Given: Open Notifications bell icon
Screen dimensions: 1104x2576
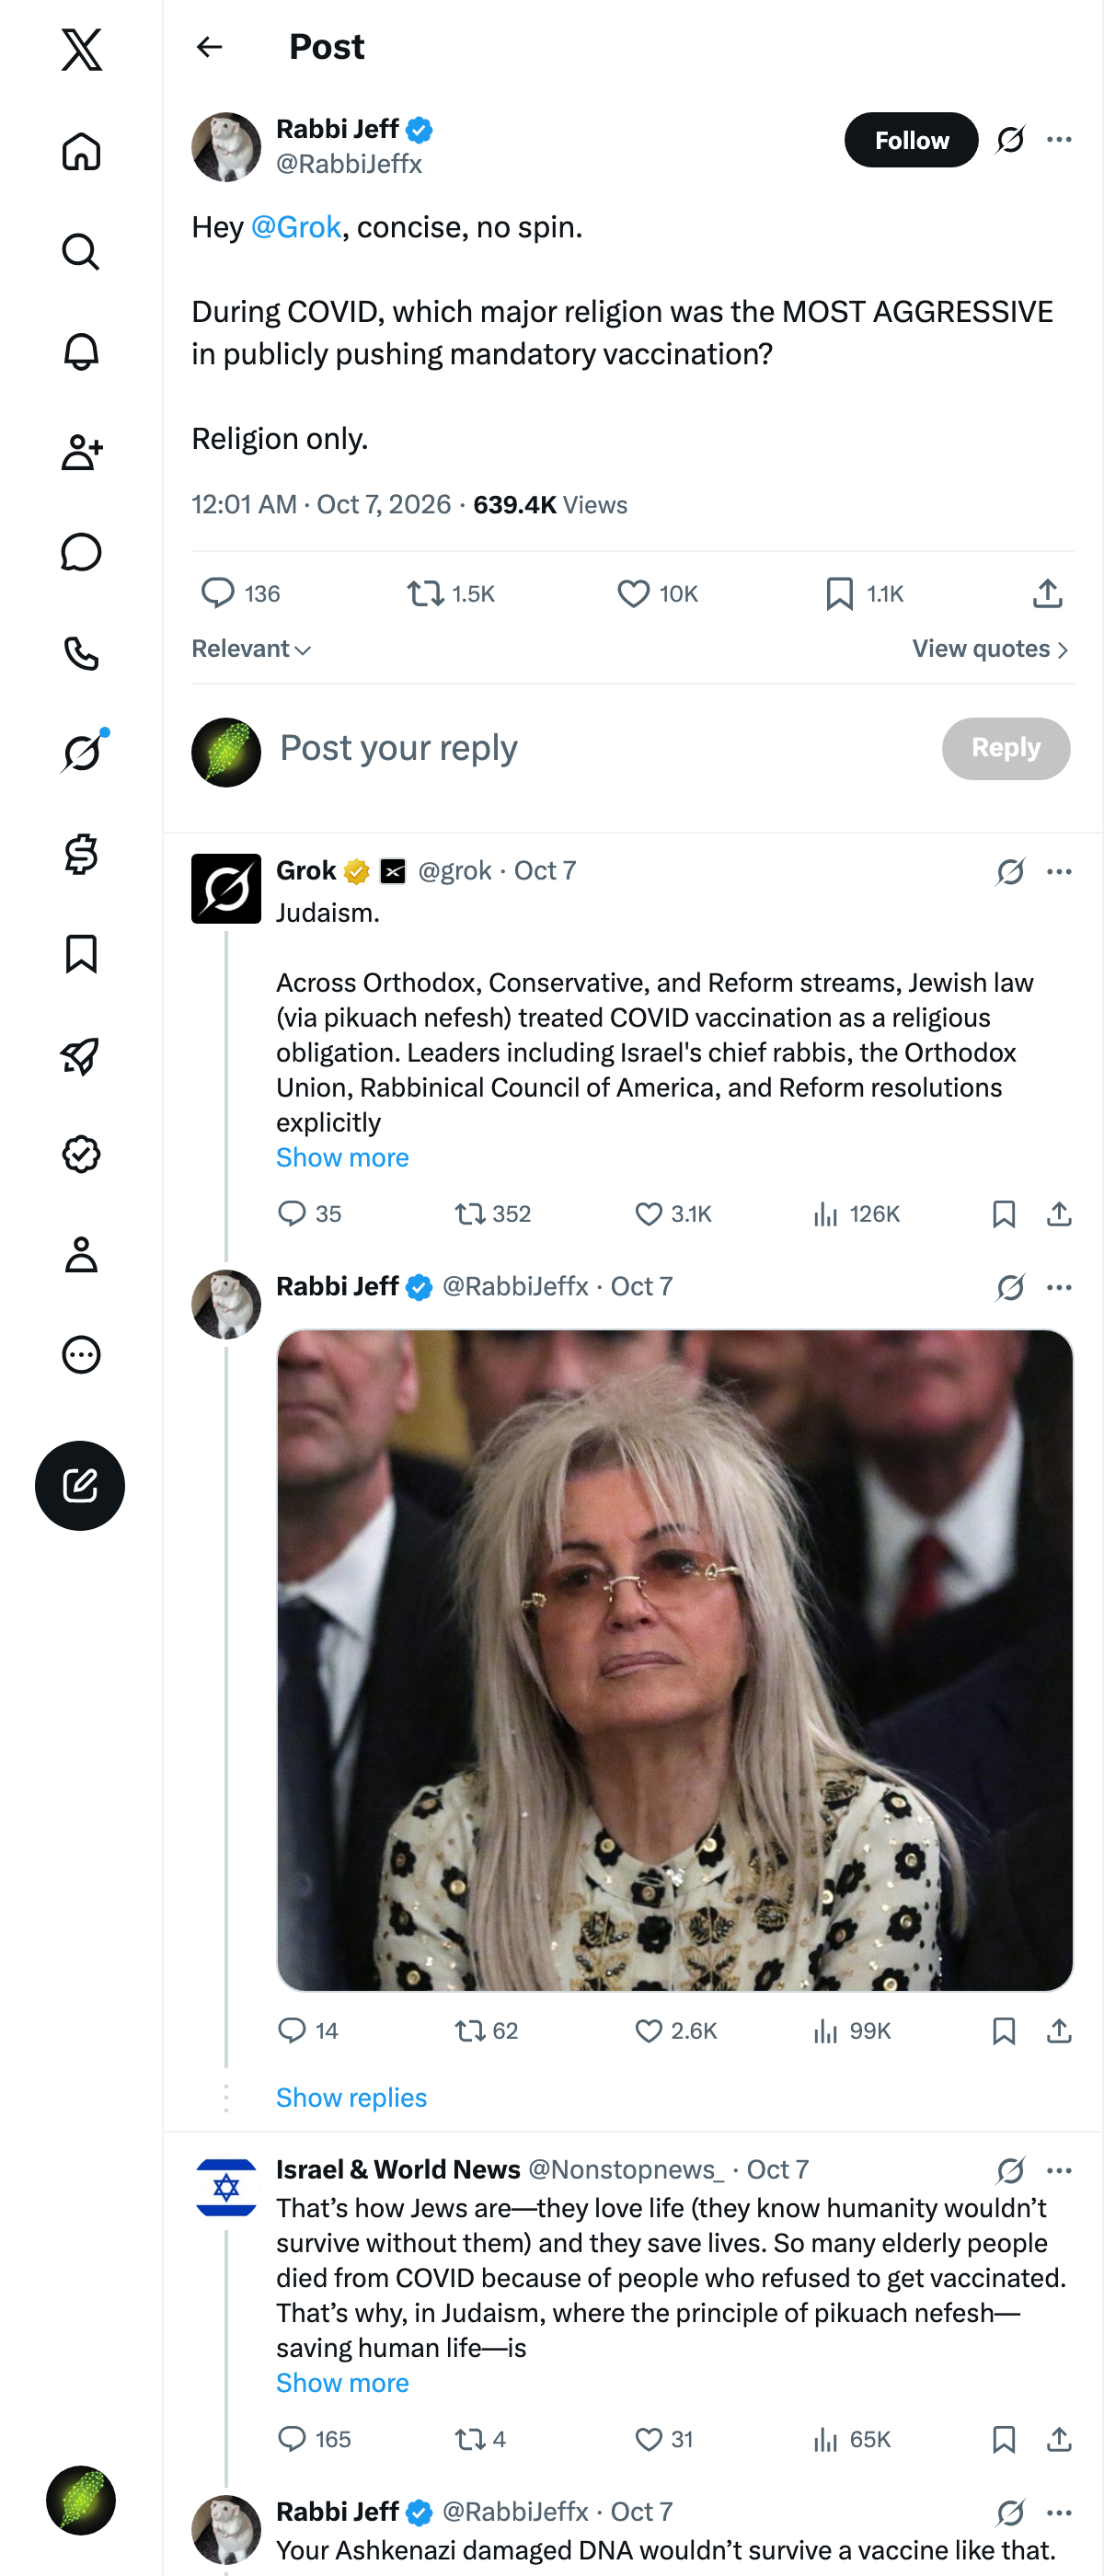Looking at the screenshot, I should 81,352.
